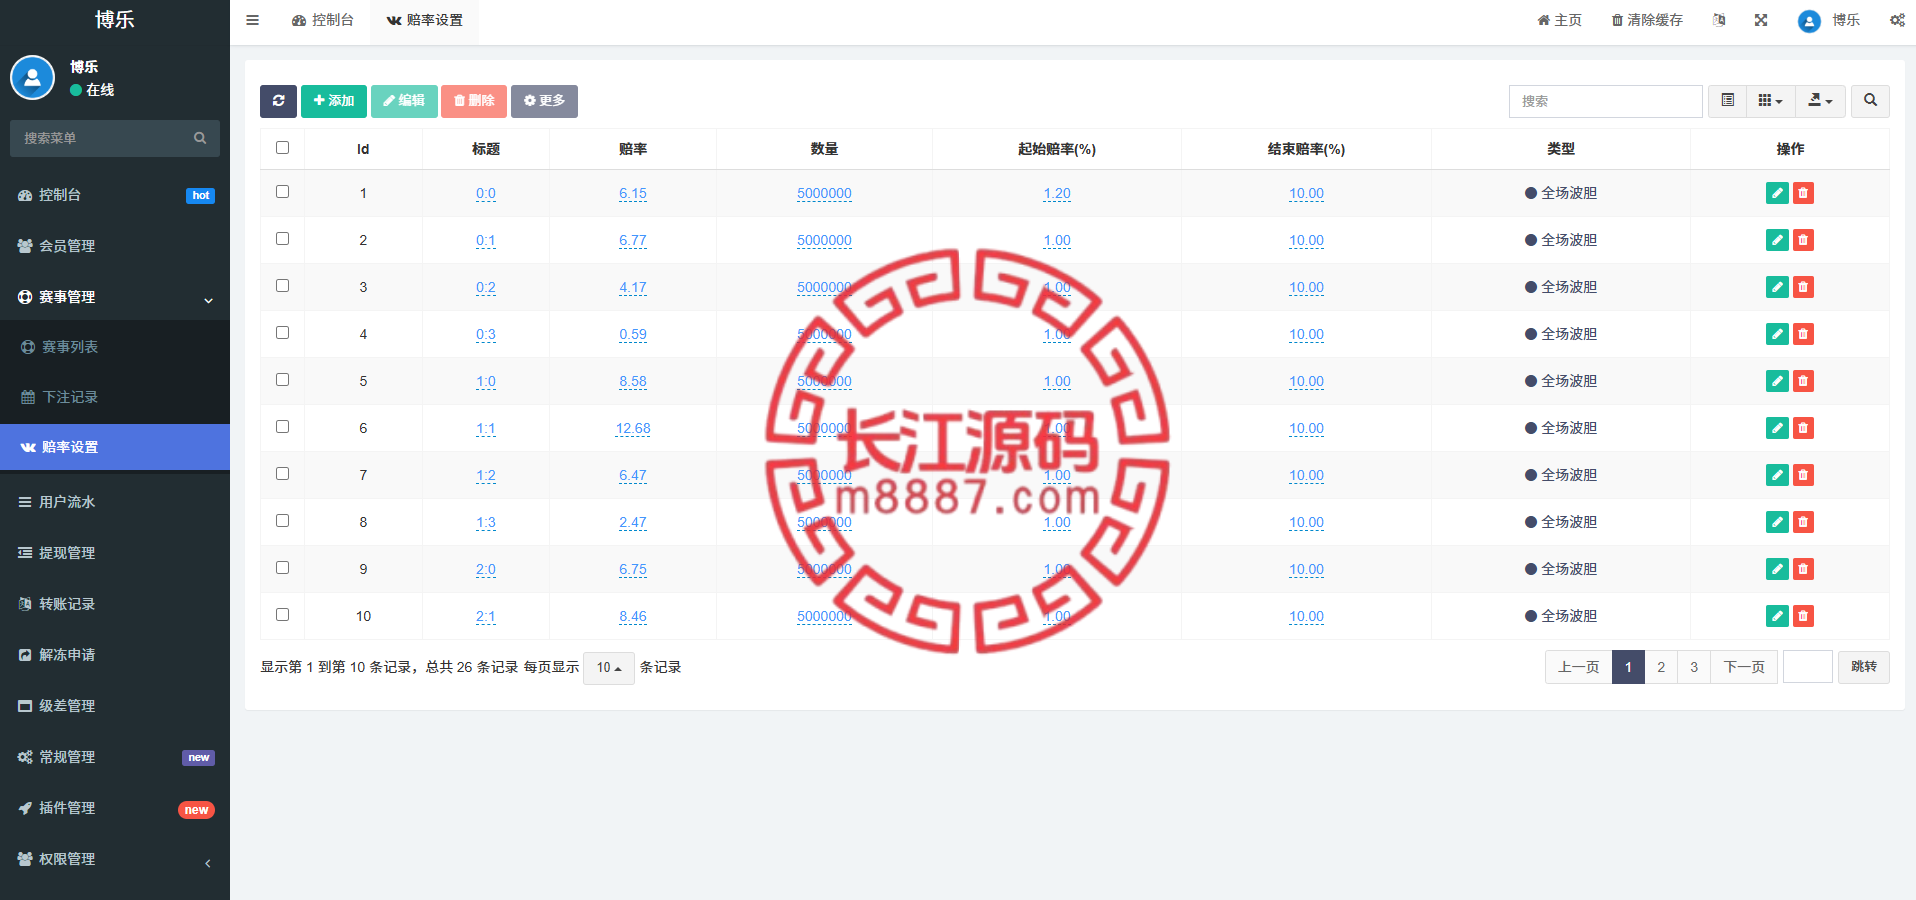Click the 跳转 jump button
Viewport: 1916px width, 900px height.
click(1864, 667)
